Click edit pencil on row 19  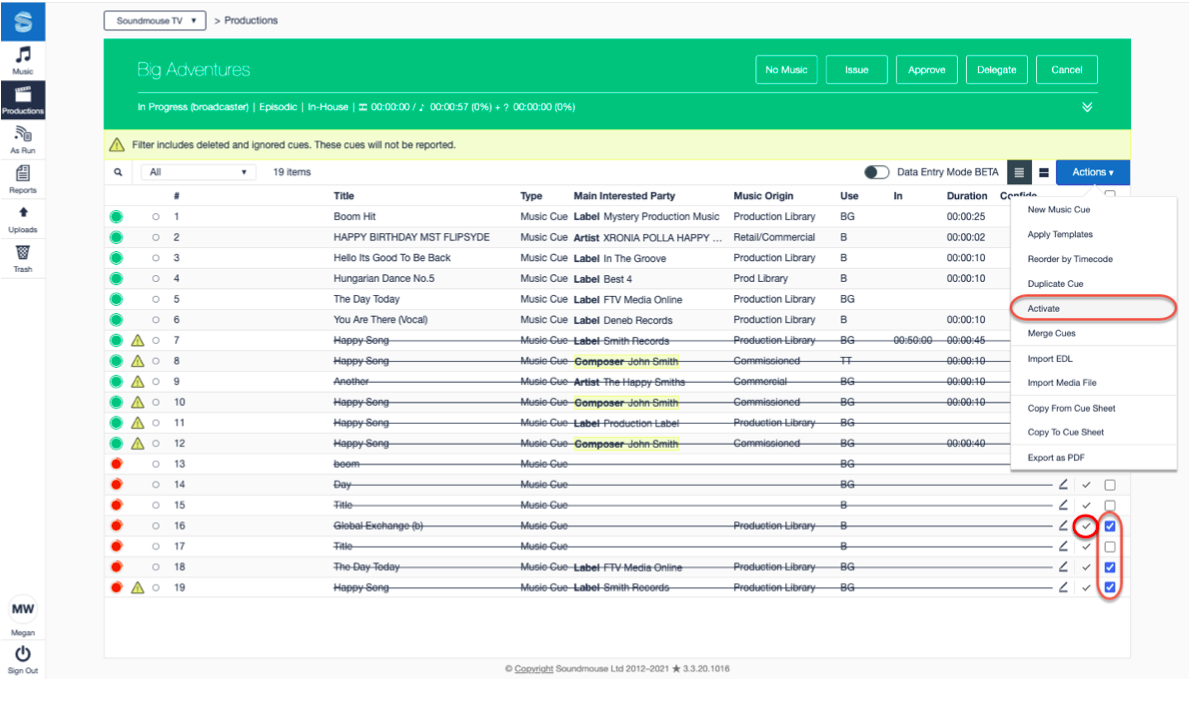(1063, 587)
